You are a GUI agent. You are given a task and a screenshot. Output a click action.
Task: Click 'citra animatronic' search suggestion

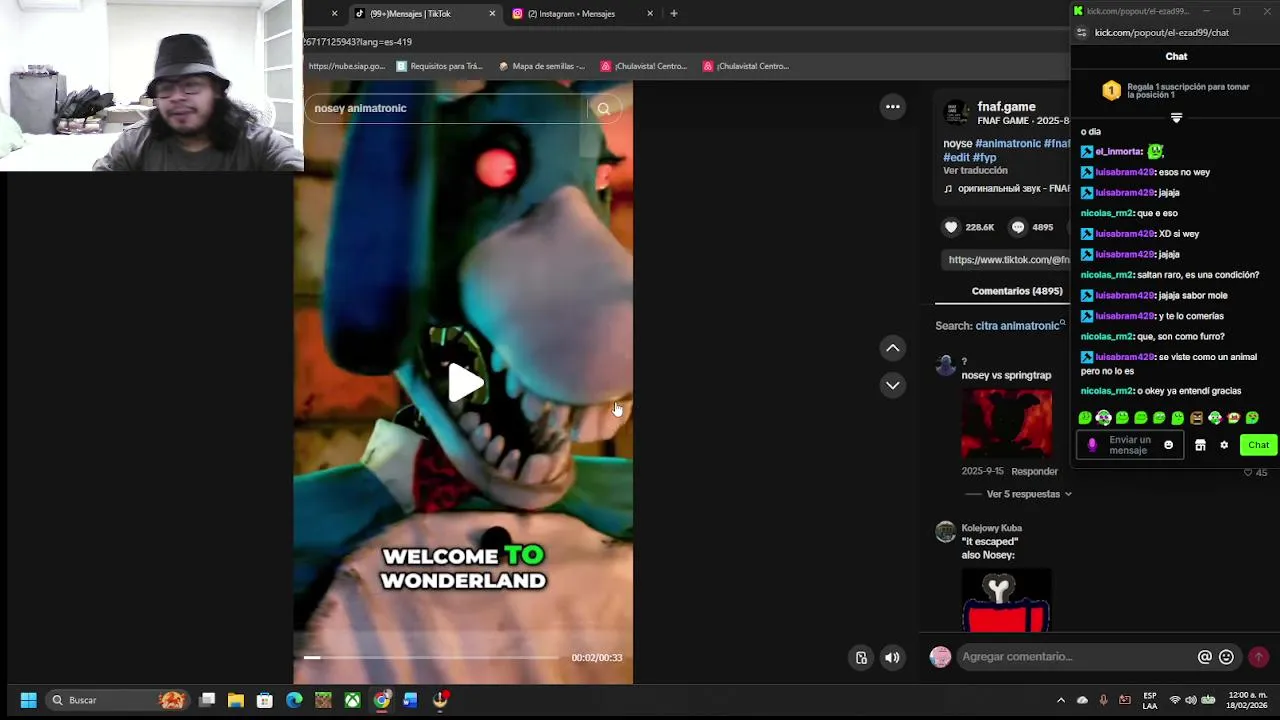tap(1017, 326)
